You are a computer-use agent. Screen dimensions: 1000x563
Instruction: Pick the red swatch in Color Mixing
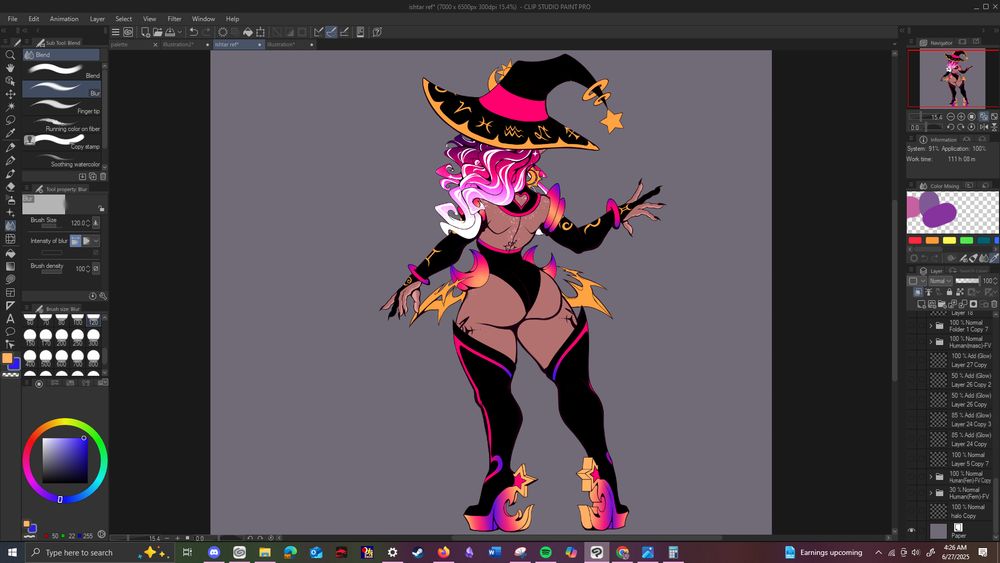tap(915, 240)
